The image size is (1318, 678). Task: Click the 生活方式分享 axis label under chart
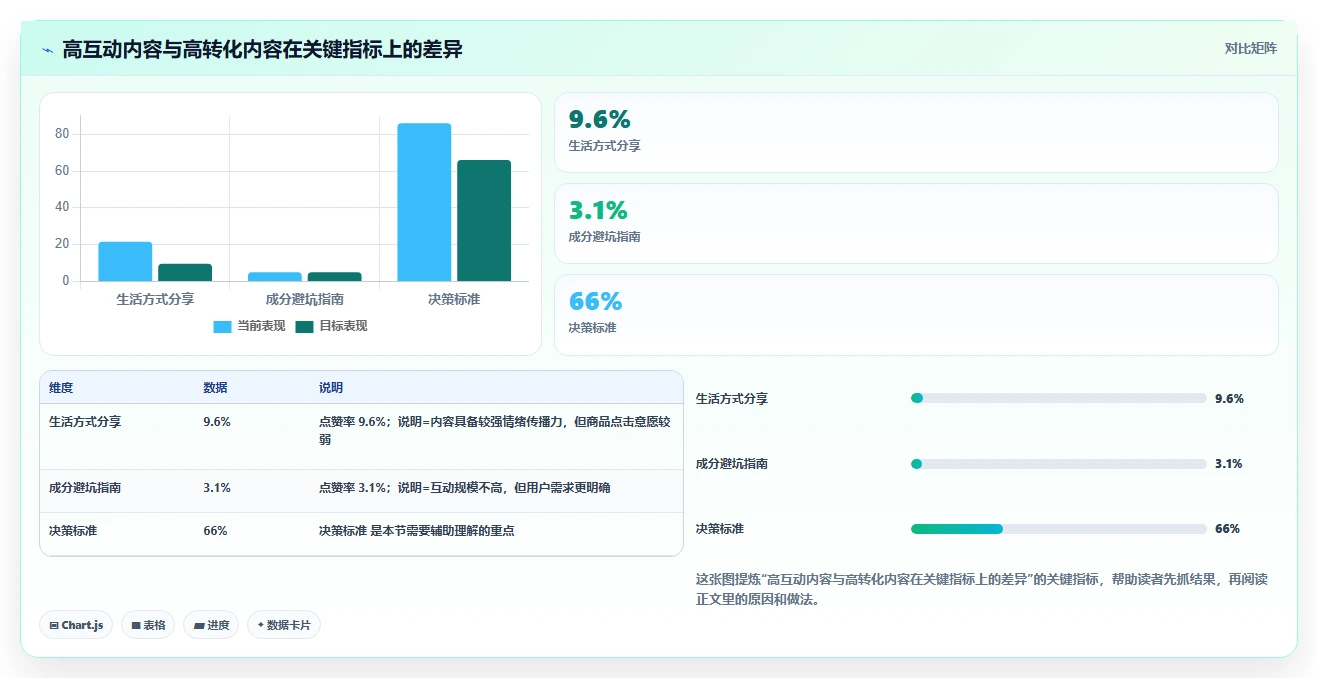click(x=155, y=298)
